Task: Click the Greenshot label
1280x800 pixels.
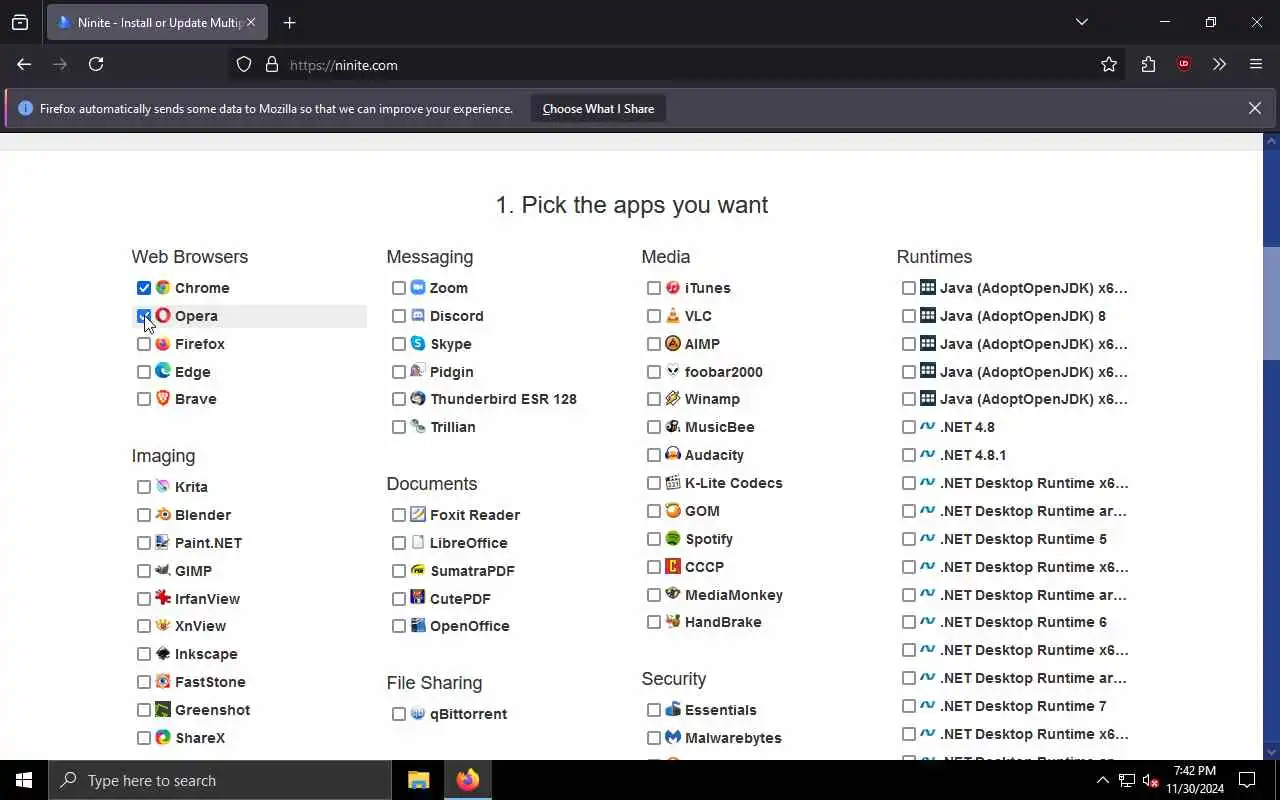Action: click(212, 710)
